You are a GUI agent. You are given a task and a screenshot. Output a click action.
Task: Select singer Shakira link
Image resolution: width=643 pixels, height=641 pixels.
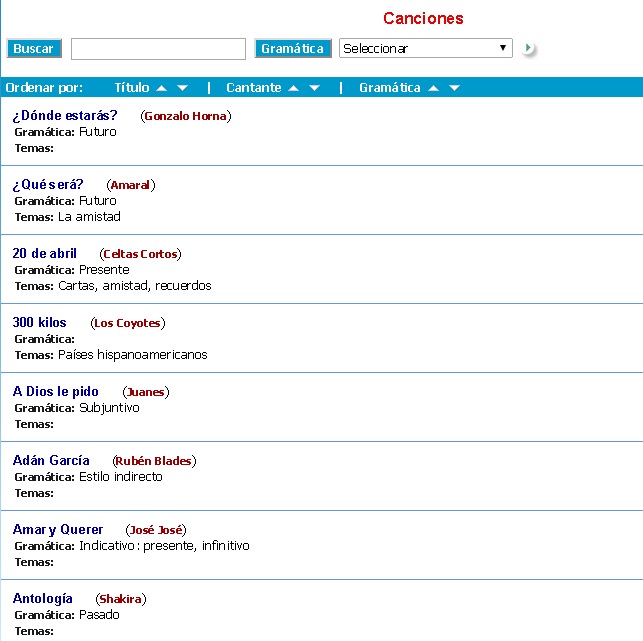[121, 599]
